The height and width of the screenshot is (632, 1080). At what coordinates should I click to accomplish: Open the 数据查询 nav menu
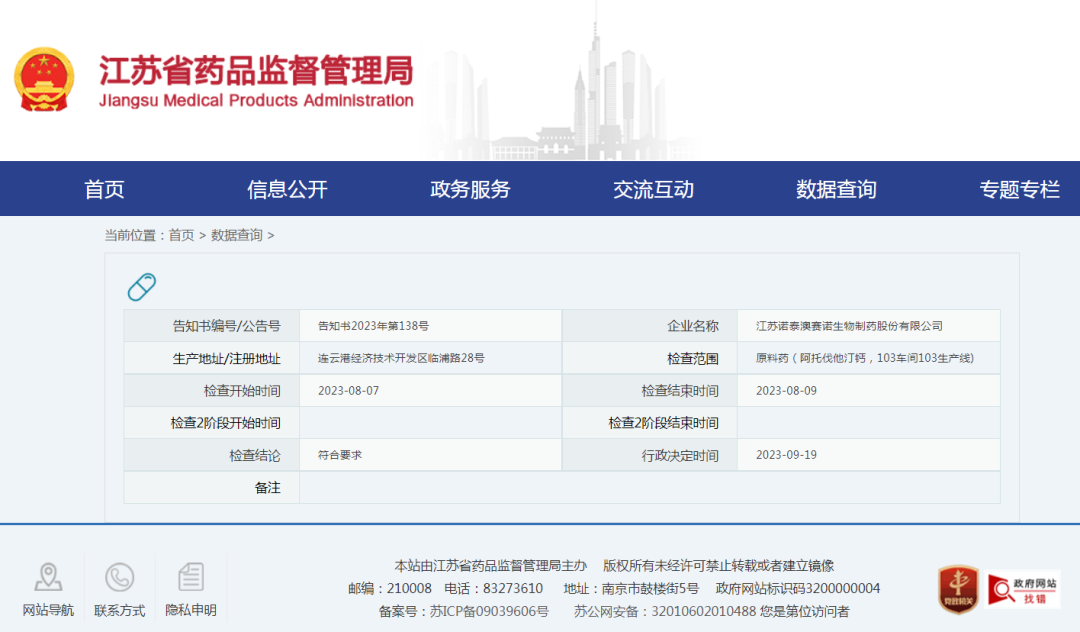pyautogui.click(x=836, y=189)
